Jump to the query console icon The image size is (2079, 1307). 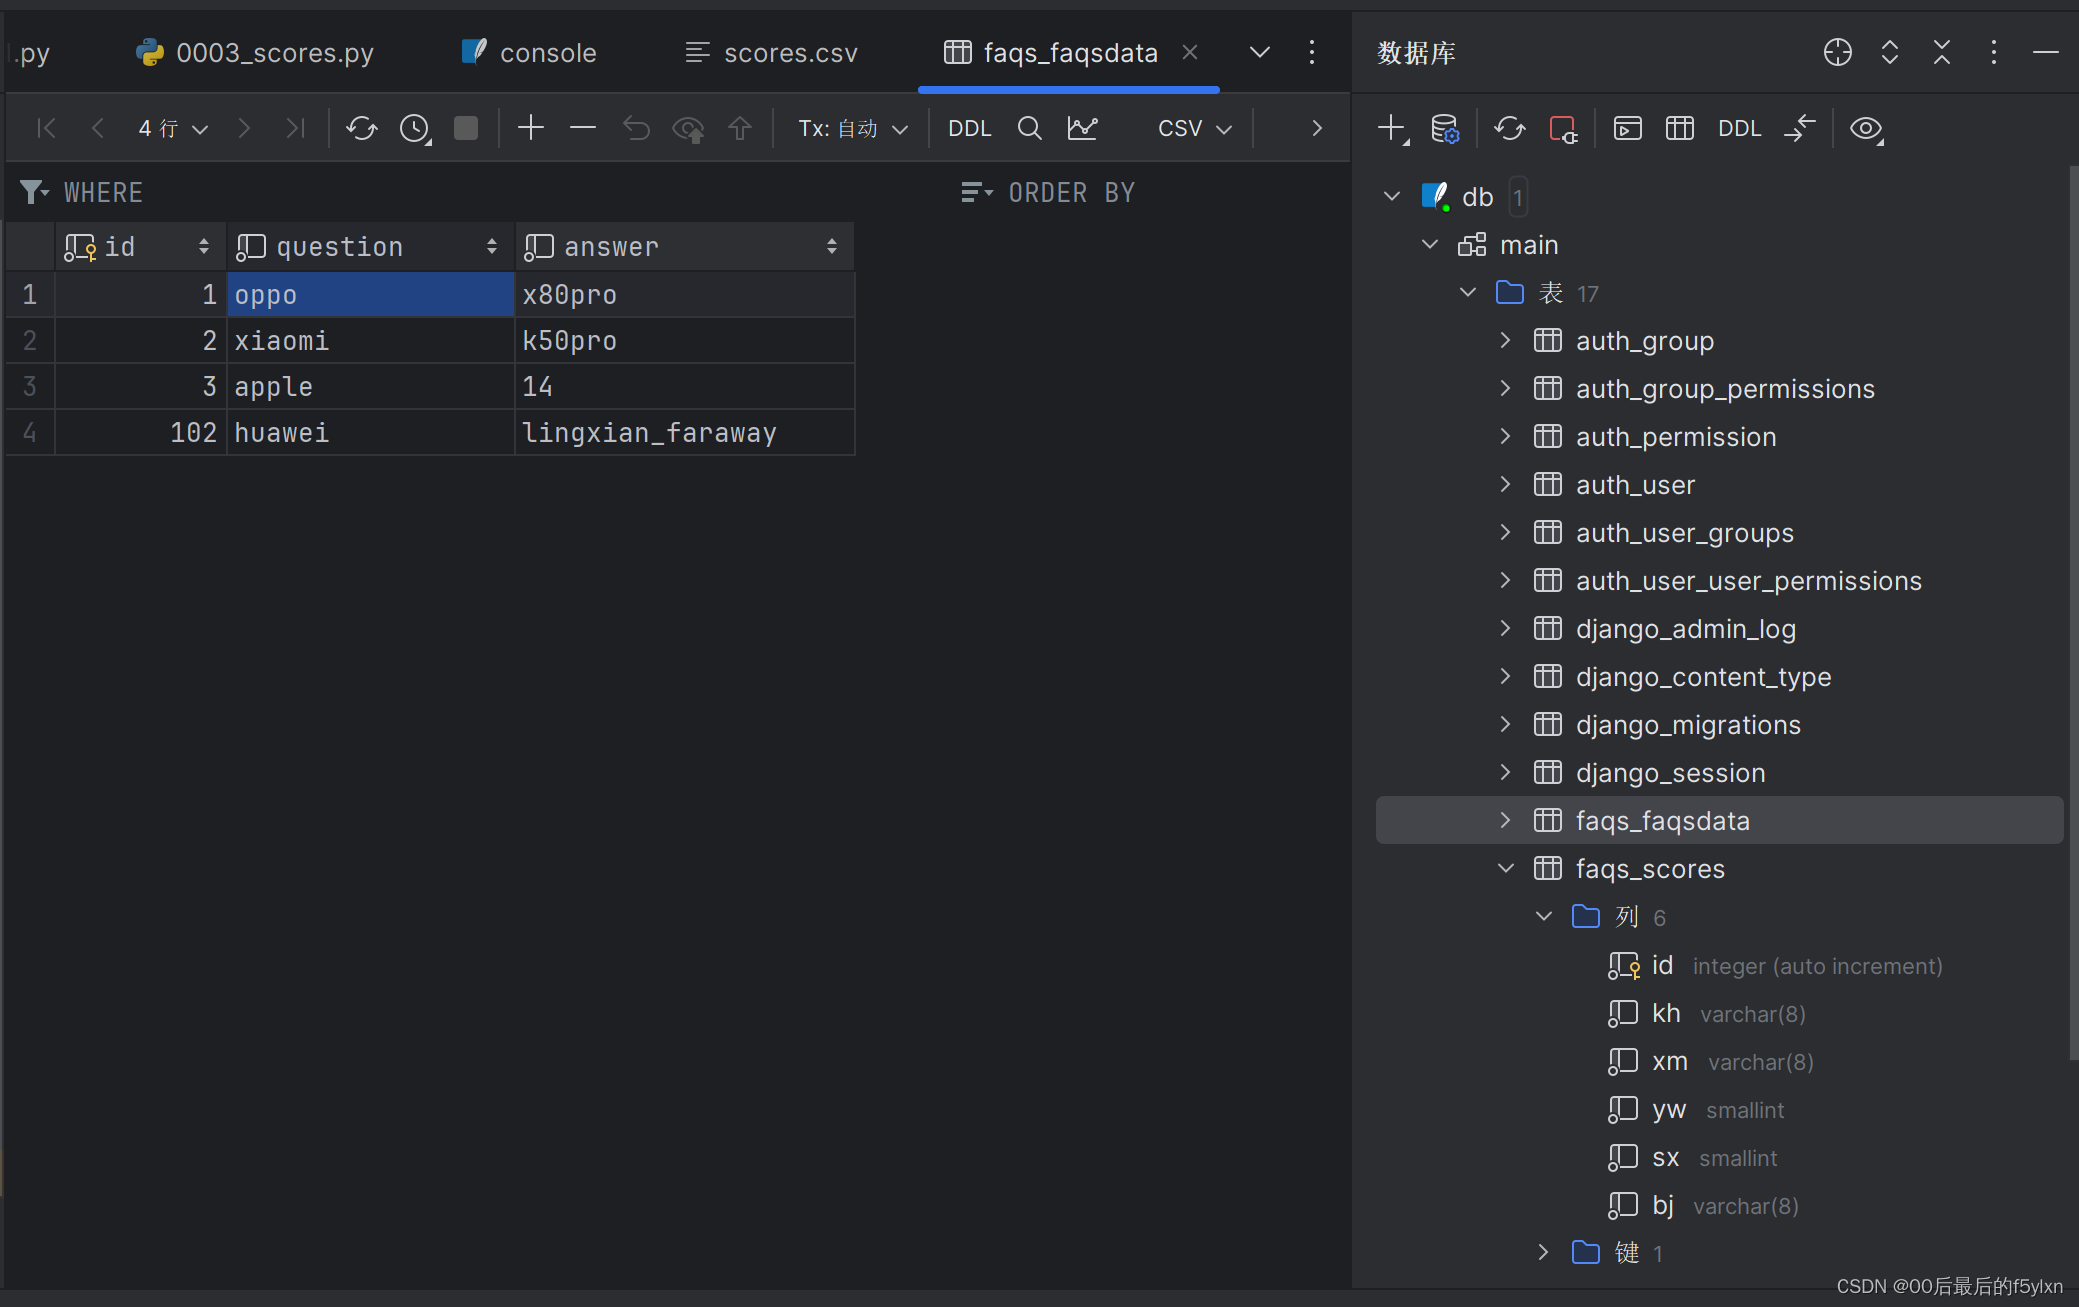tap(1627, 128)
